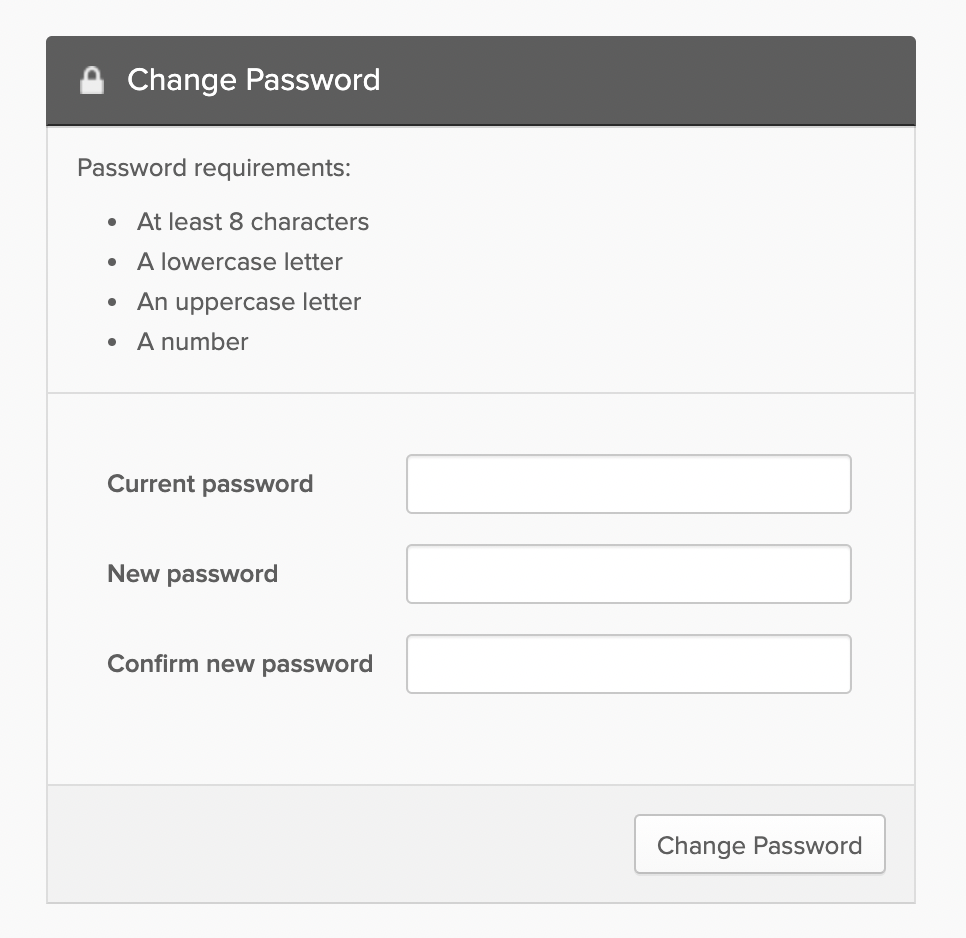Viewport: 966px width, 938px height.
Task: Focus the Current password field
Action: [628, 484]
